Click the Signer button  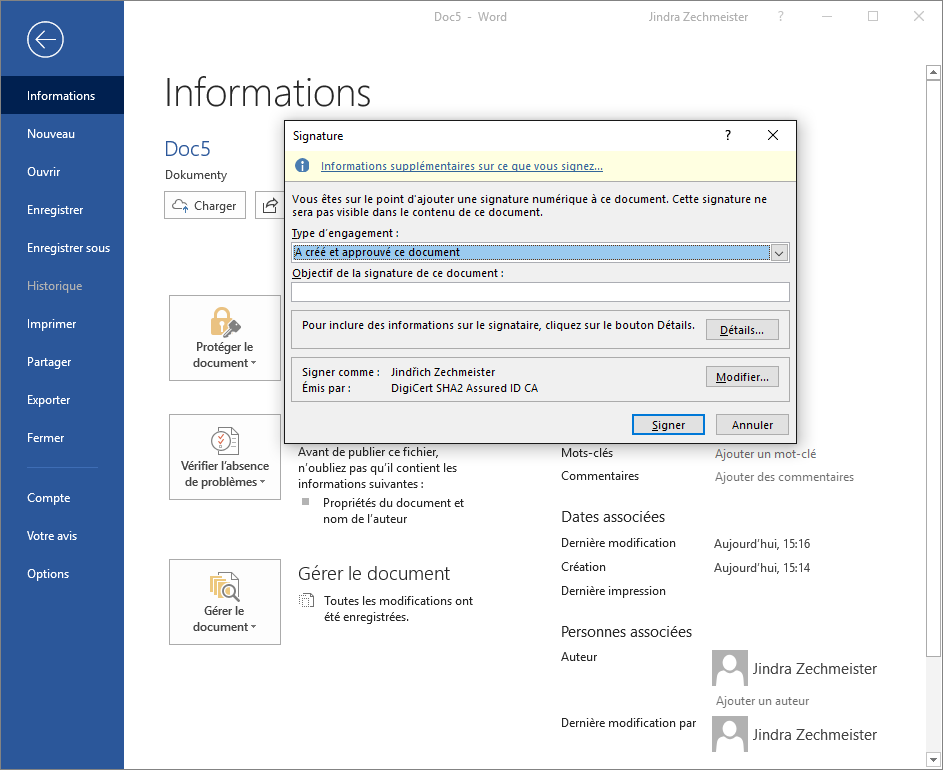pyautogui.click(x=668, y=425)
